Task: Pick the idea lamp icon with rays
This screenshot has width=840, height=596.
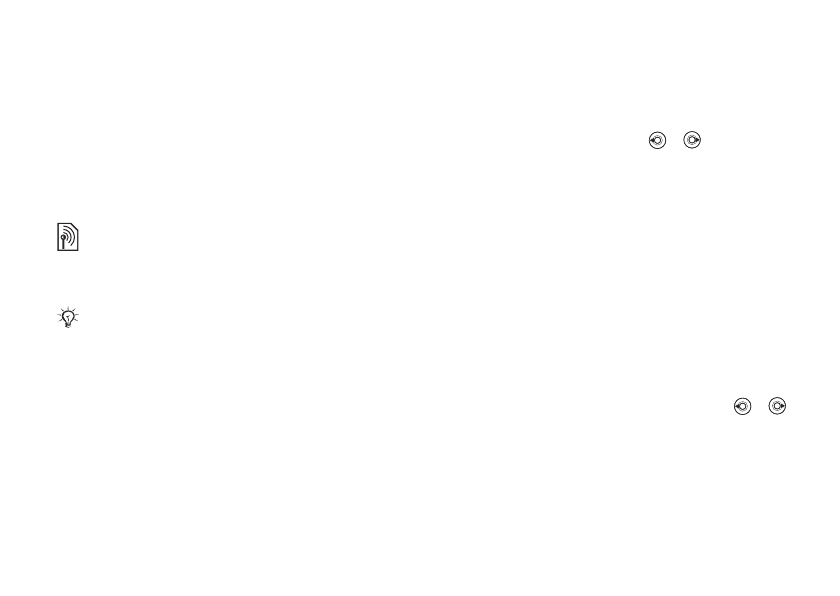Action: click(x=68, y=317)
